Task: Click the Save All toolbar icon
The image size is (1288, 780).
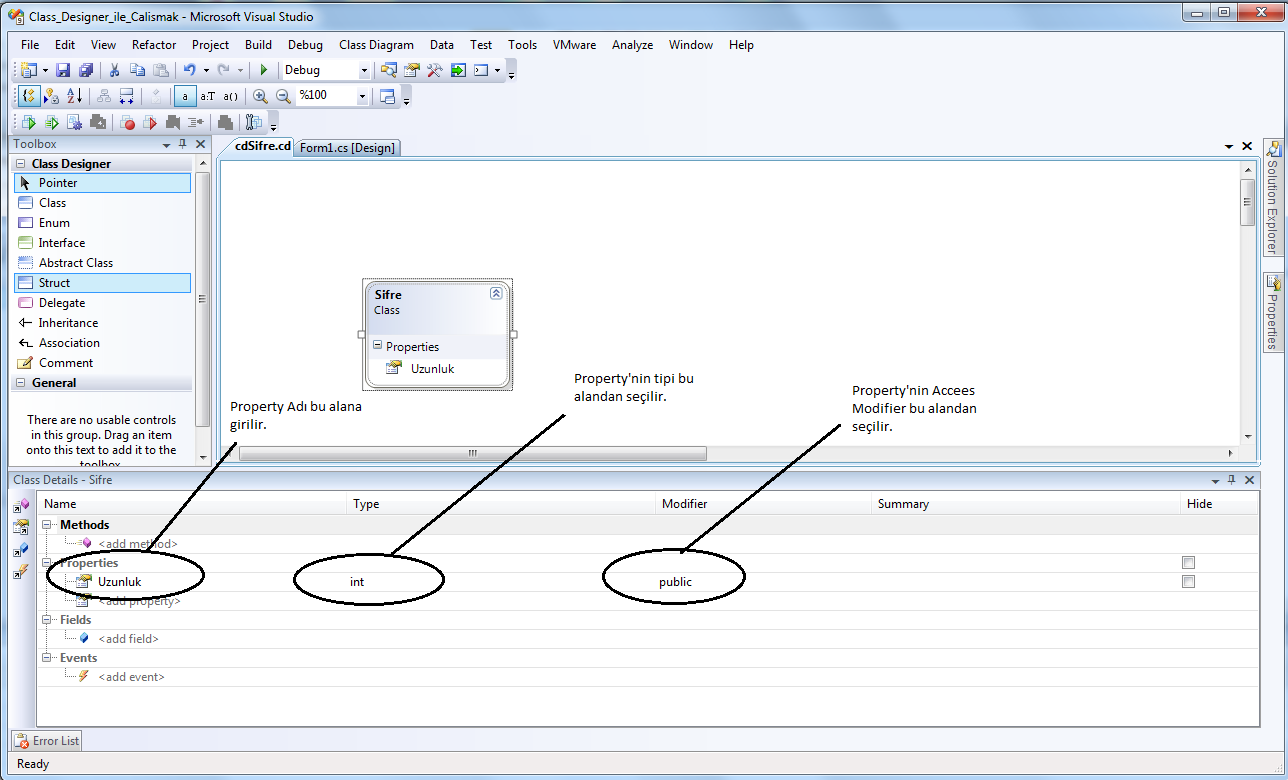Action: [x=85, y=70]
